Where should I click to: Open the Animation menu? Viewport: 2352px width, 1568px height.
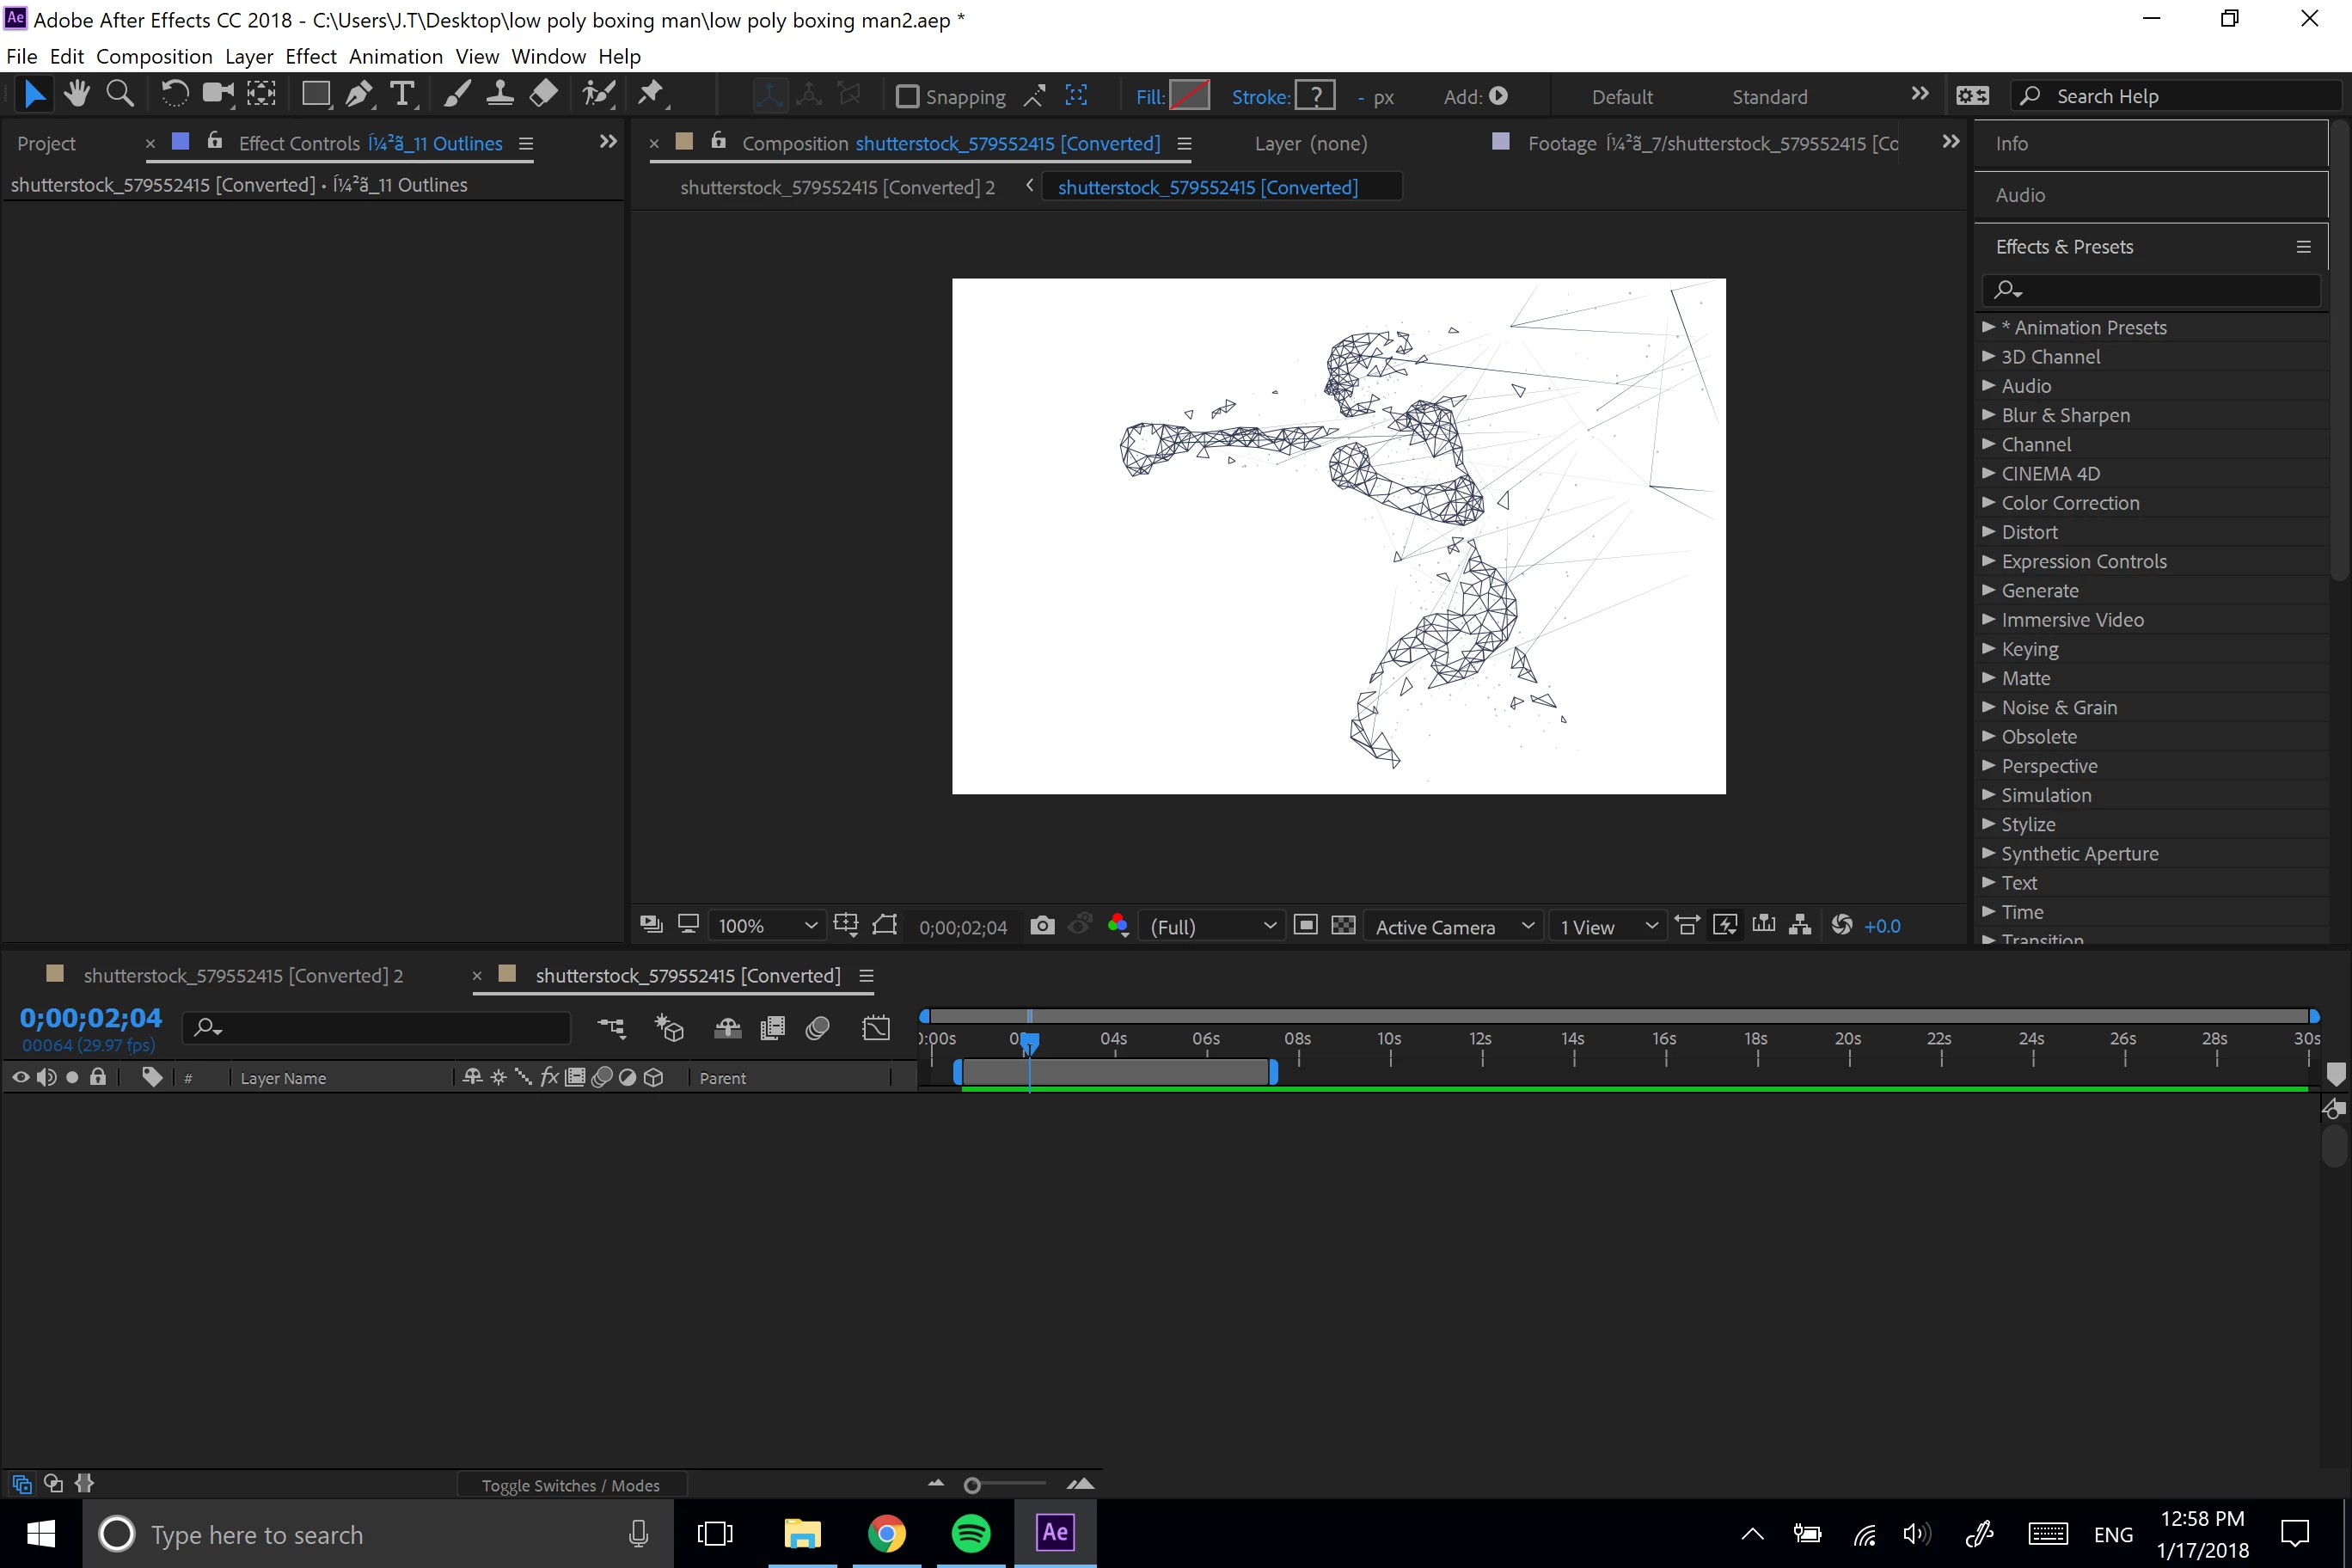click(x=395, y=57)
